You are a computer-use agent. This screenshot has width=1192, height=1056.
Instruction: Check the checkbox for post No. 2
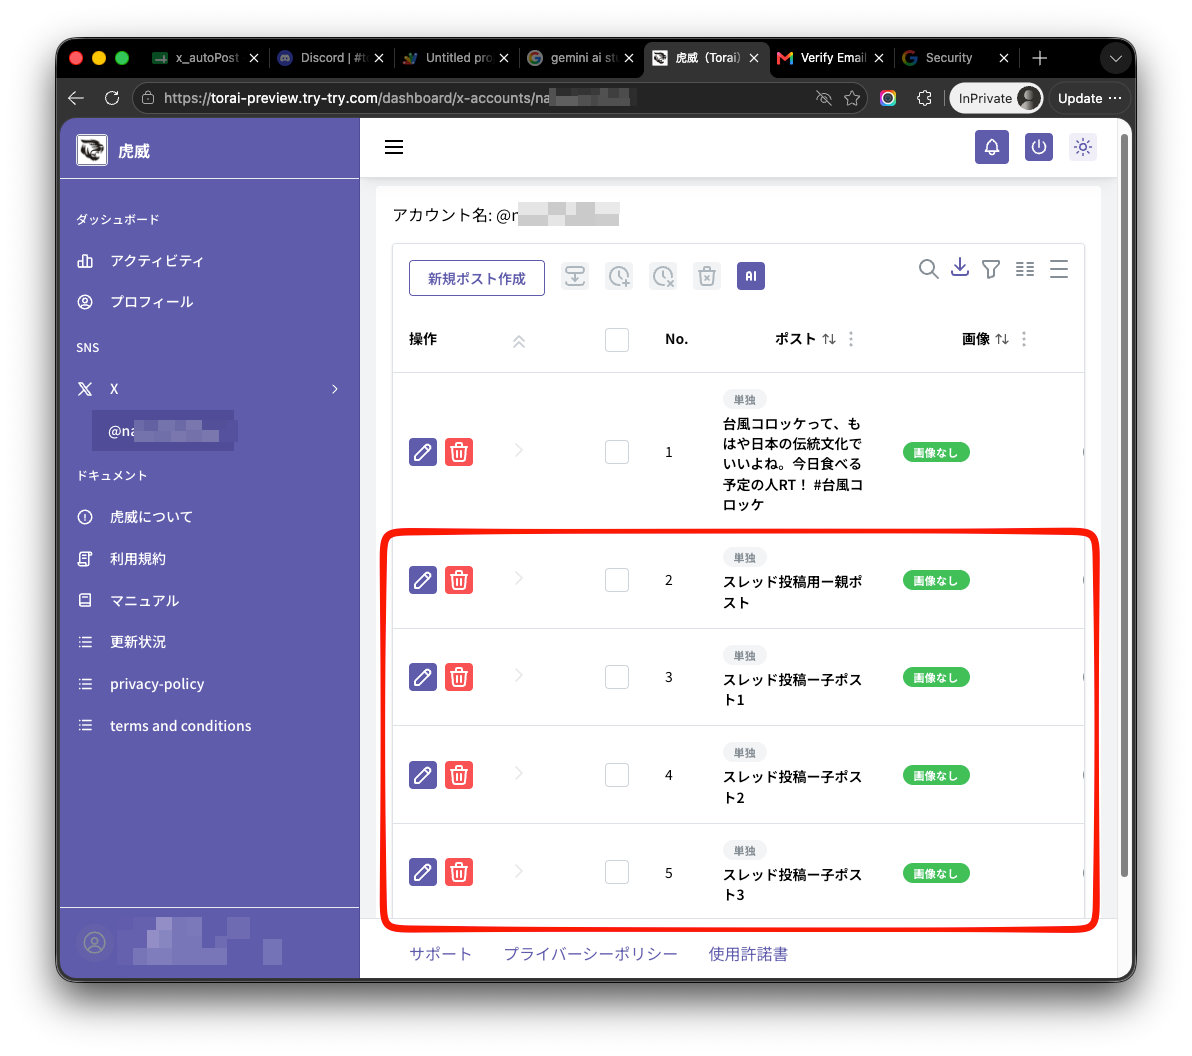(x=617, y=580)
